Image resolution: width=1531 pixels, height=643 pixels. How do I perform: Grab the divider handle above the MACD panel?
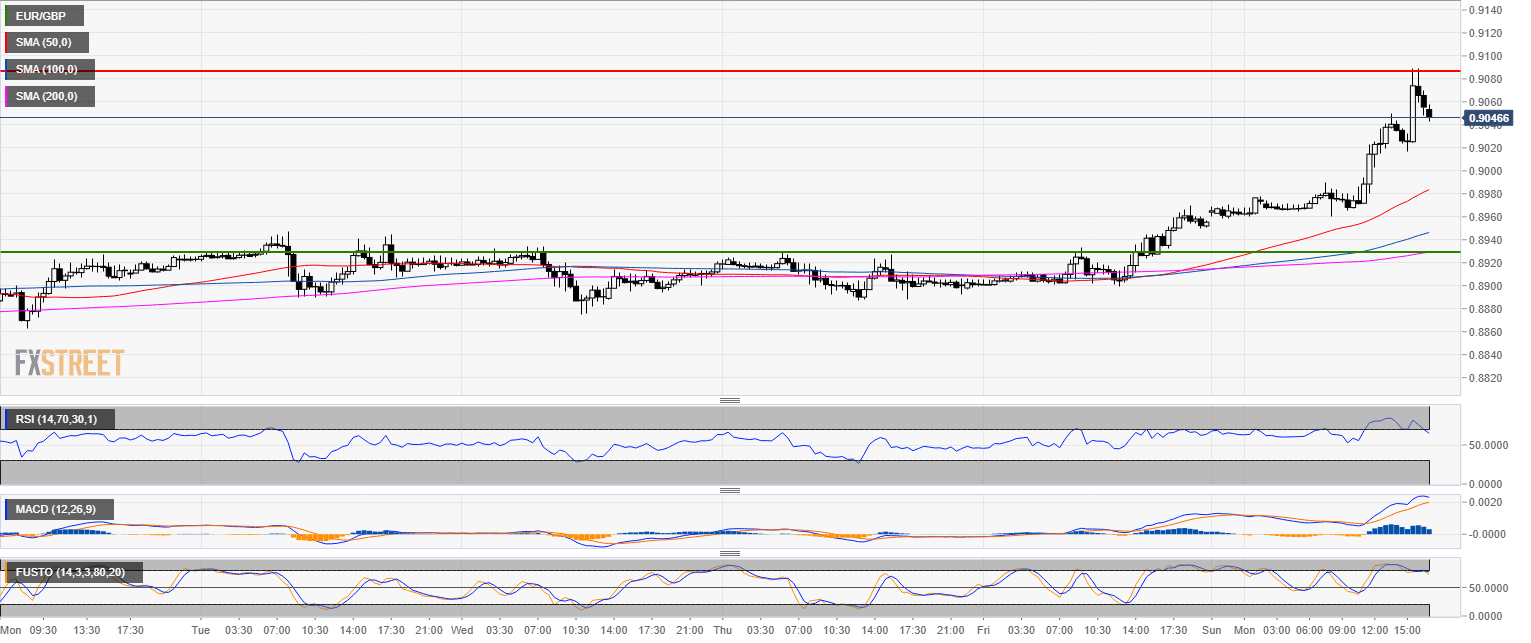tap(729, 491)
